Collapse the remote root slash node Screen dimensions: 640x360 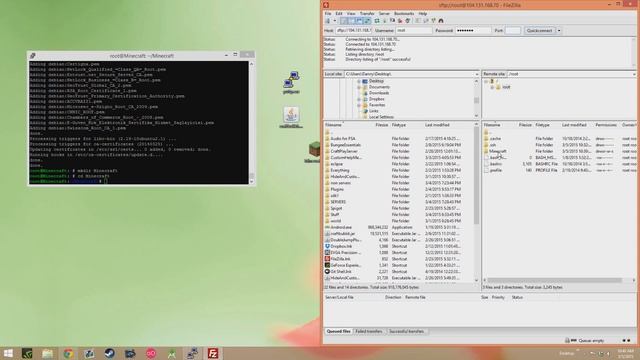pos(486,81)
